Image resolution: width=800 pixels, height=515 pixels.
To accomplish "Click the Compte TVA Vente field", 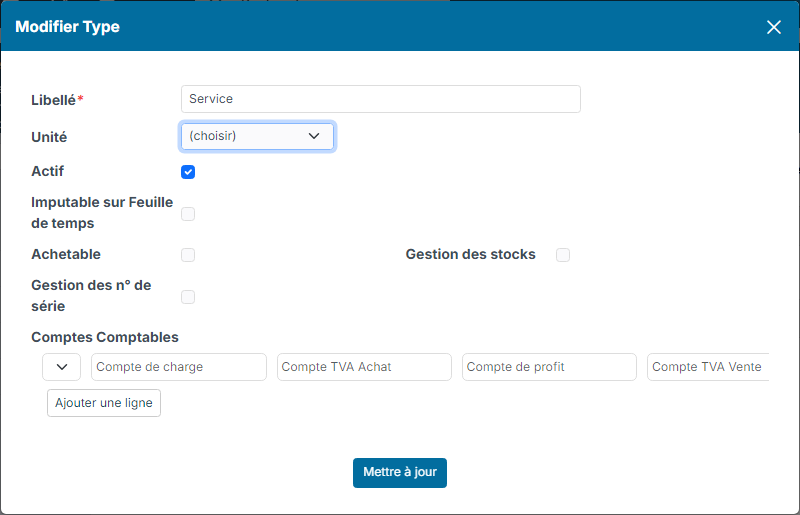I will [x=708, y=367].
